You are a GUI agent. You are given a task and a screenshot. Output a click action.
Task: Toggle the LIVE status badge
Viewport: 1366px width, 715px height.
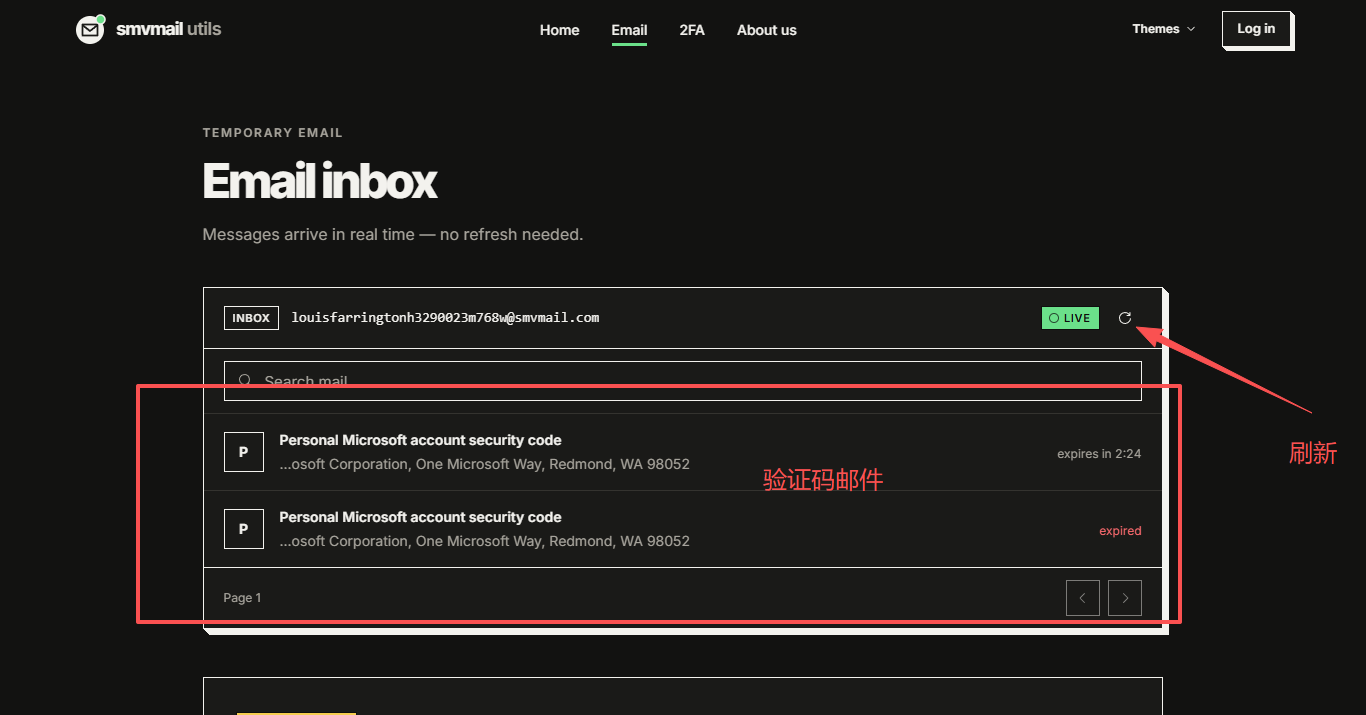click(x=1070, y=318)
